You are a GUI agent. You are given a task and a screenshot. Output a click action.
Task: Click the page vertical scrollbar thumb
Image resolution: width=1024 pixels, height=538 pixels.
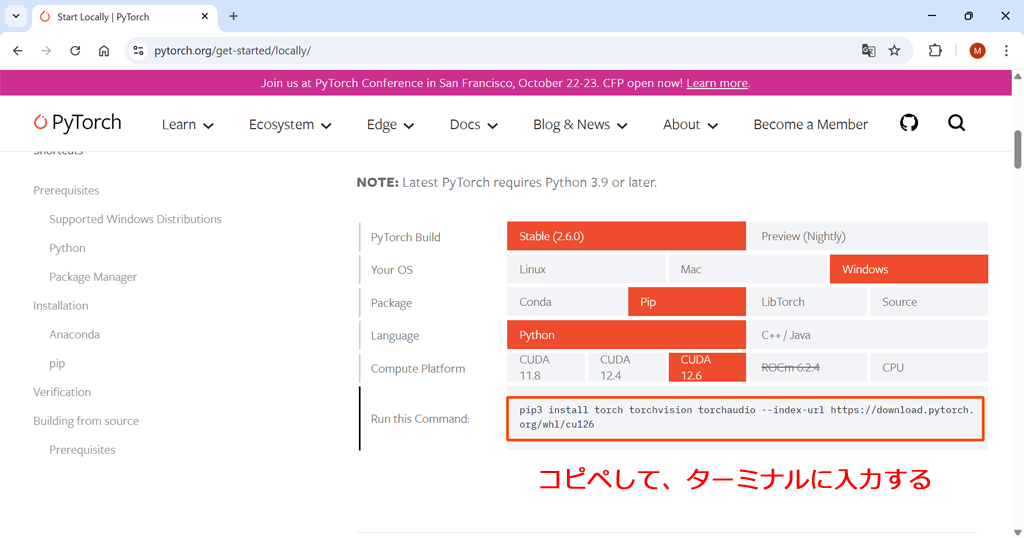click(1017, 149)
